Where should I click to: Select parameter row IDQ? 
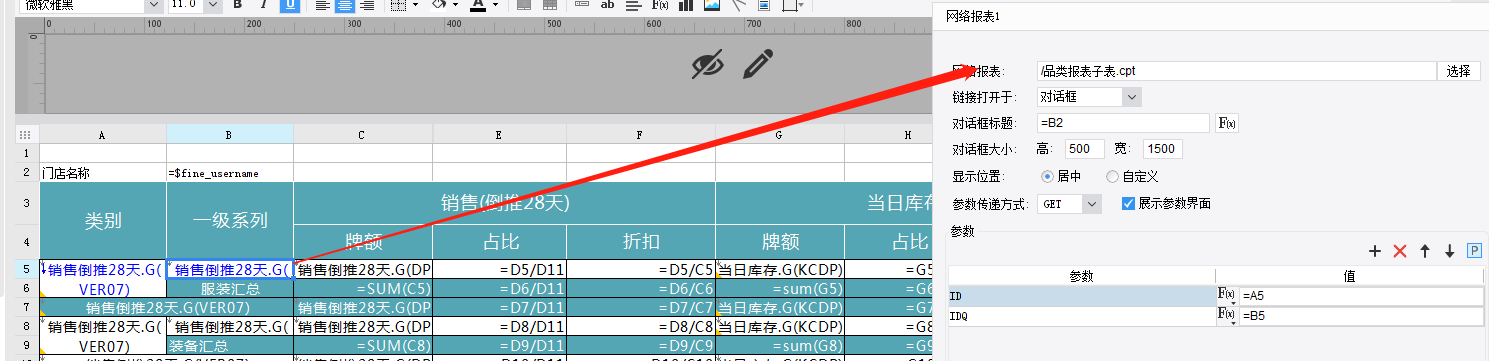(x=1081, y=316)
